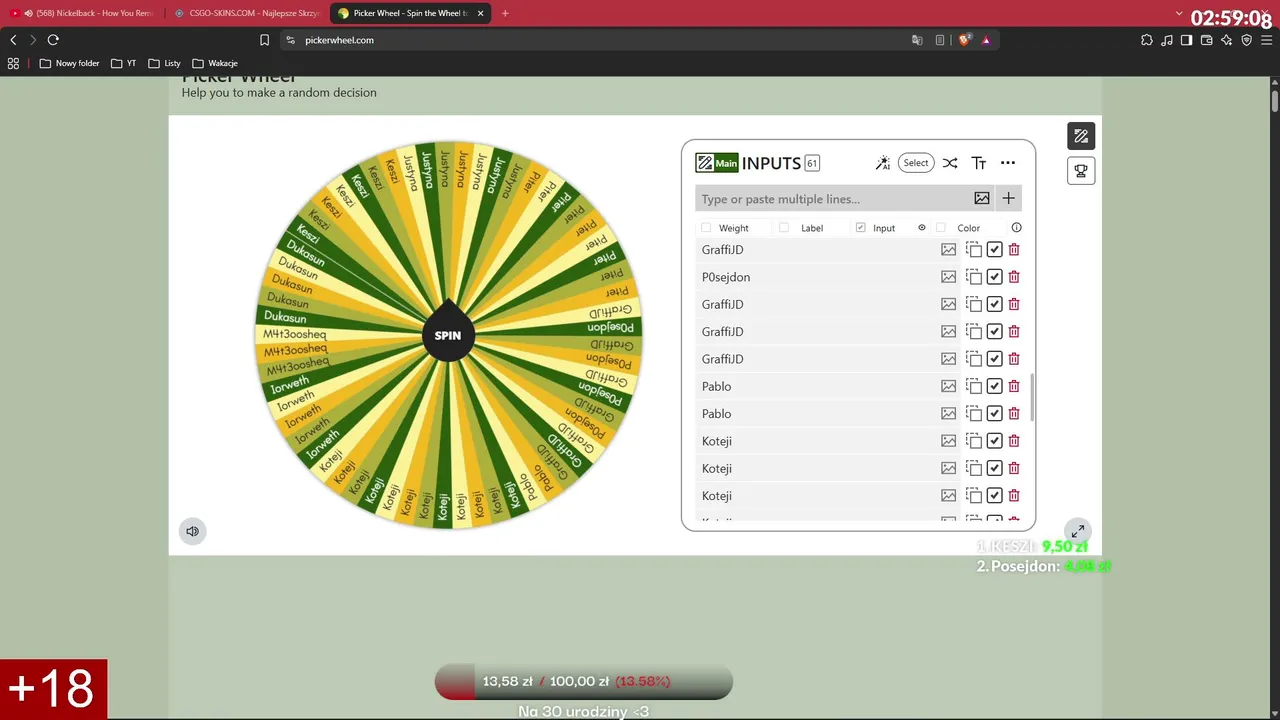Open the text size Tt option
Screen dimensions: 1280x720
pos(979,163)
